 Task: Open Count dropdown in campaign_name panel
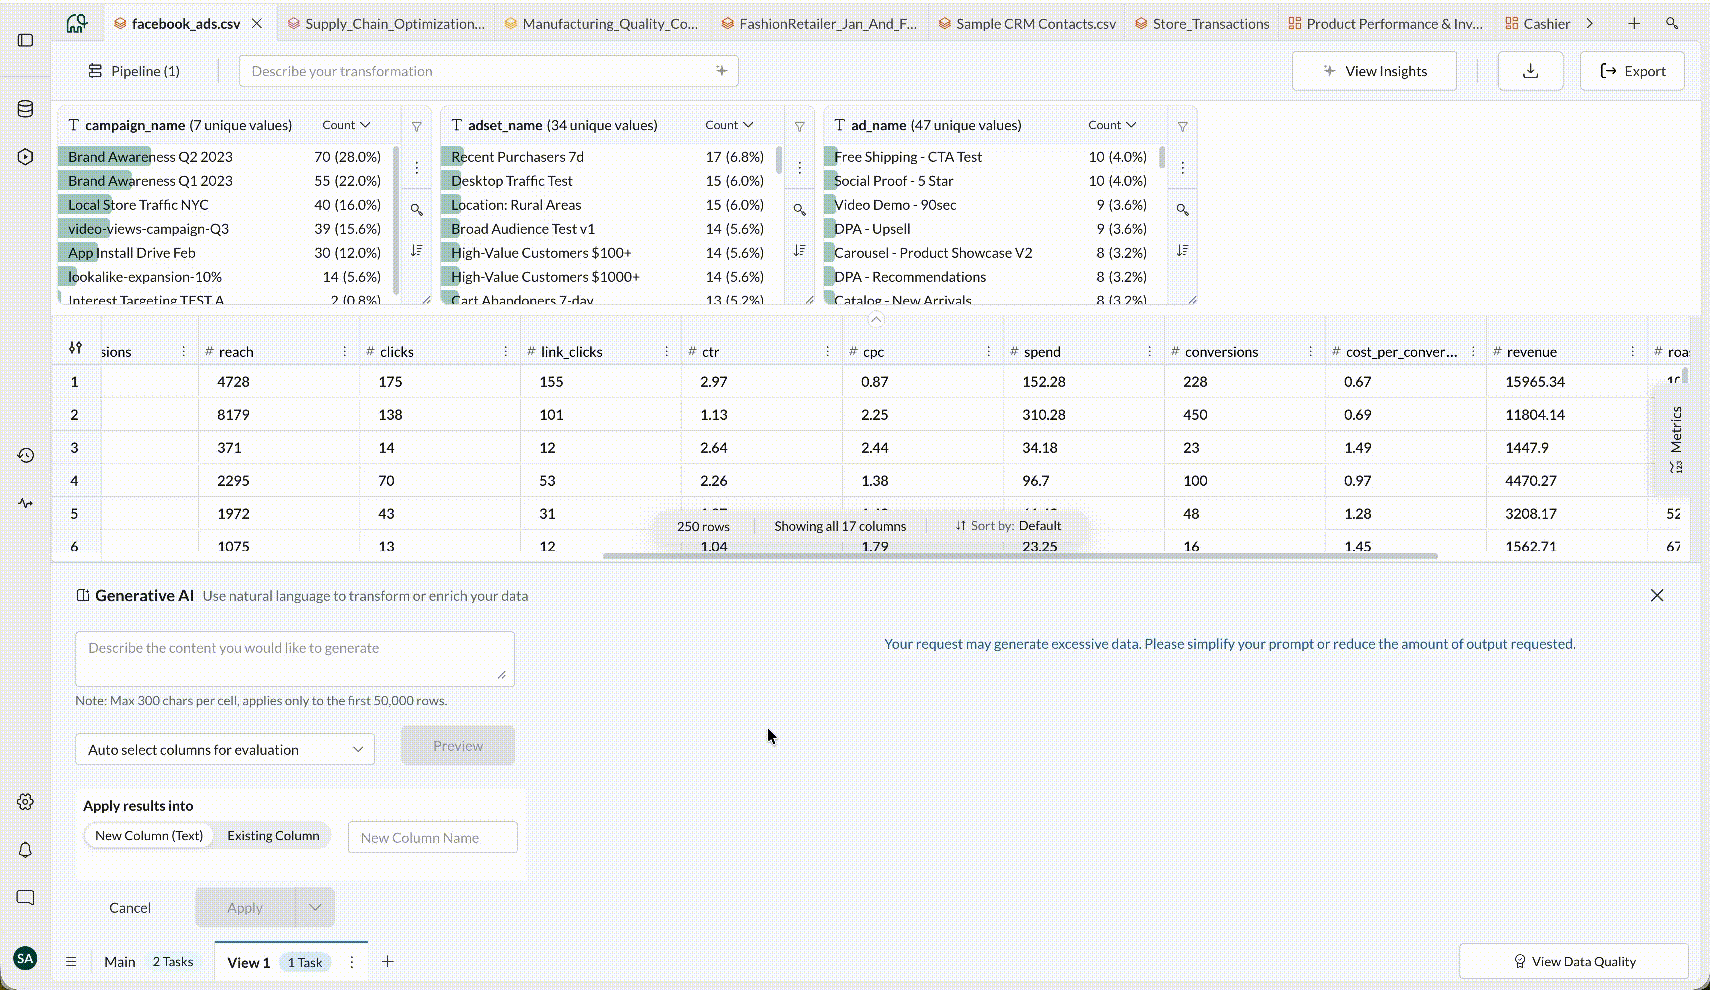coord(346,125)
